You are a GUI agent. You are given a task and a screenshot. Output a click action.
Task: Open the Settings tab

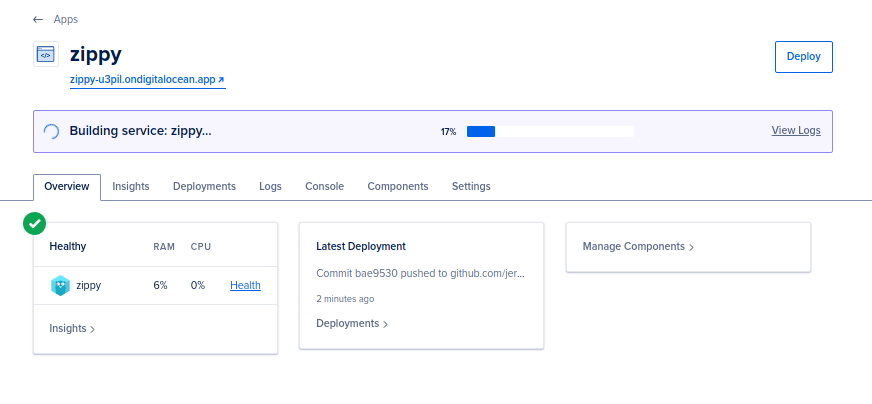click(471, 186)
